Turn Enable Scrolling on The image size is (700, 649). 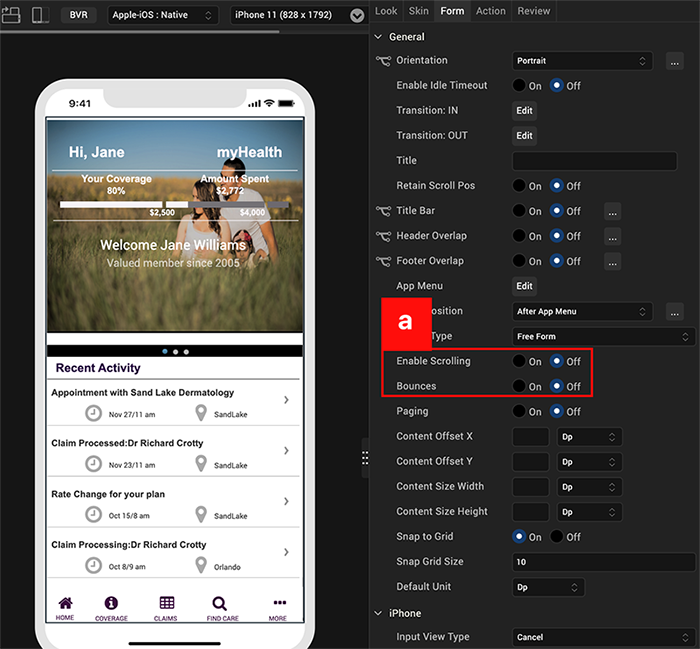520,361
